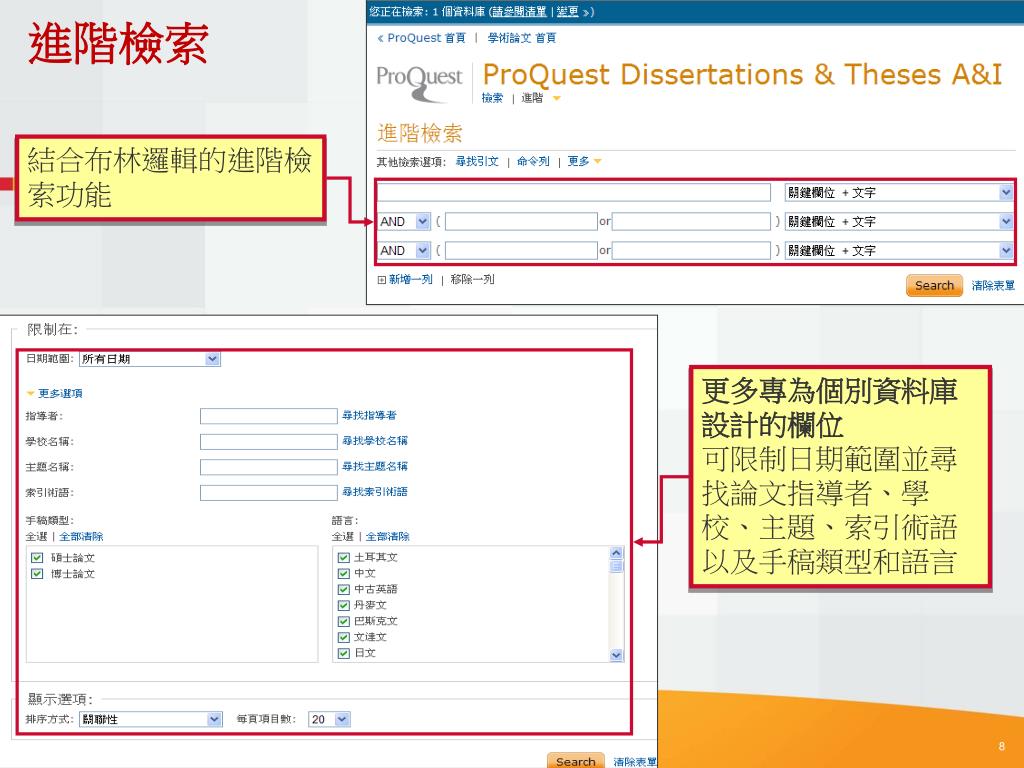Click 全部清除 under 語言
The image size is (1024, 768).
click(387, 537)
